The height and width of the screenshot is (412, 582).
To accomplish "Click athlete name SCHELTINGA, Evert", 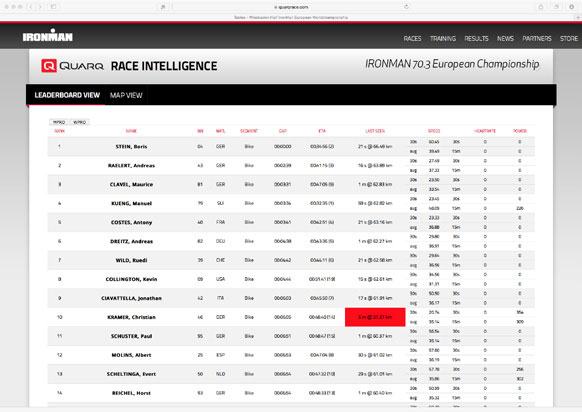I will point(131,374).
